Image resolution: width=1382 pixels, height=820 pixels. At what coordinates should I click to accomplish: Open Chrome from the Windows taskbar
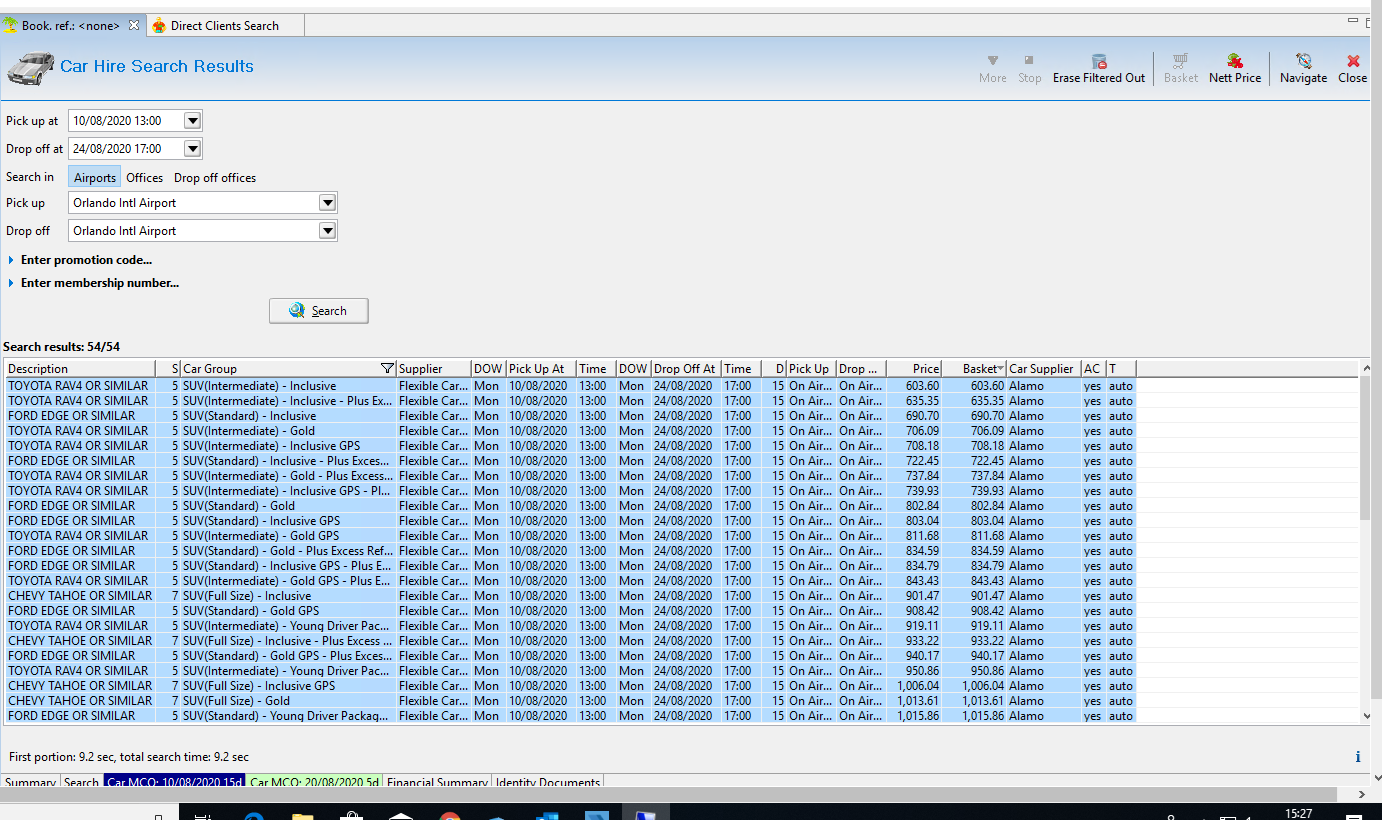[x=449, y=814]
